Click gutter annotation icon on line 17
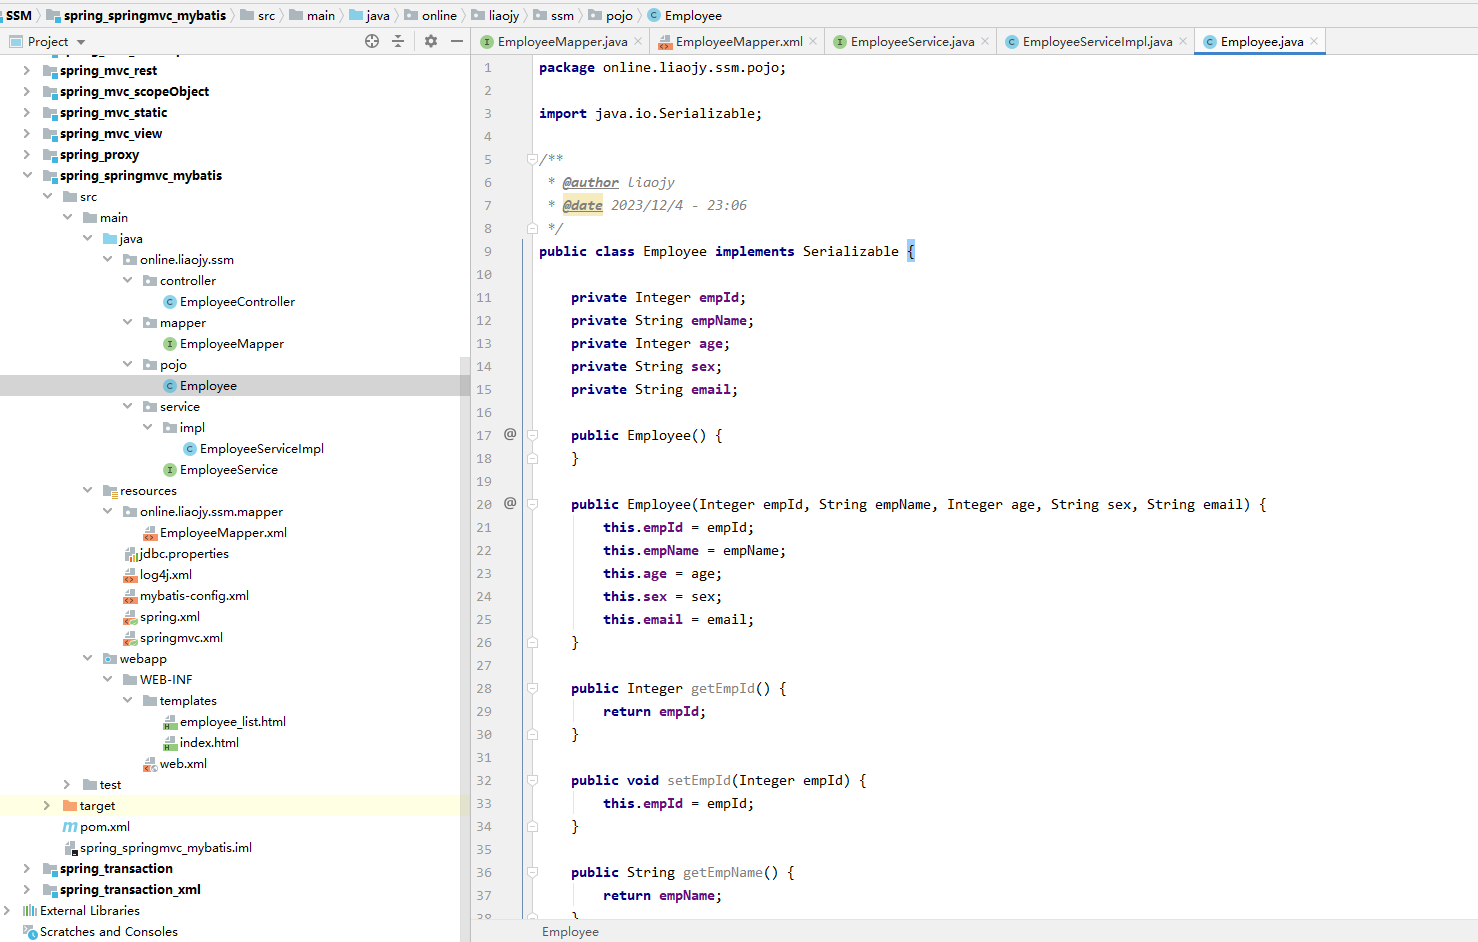The height and width of the screenshot is (942, 1478). [x=510, y=434]
